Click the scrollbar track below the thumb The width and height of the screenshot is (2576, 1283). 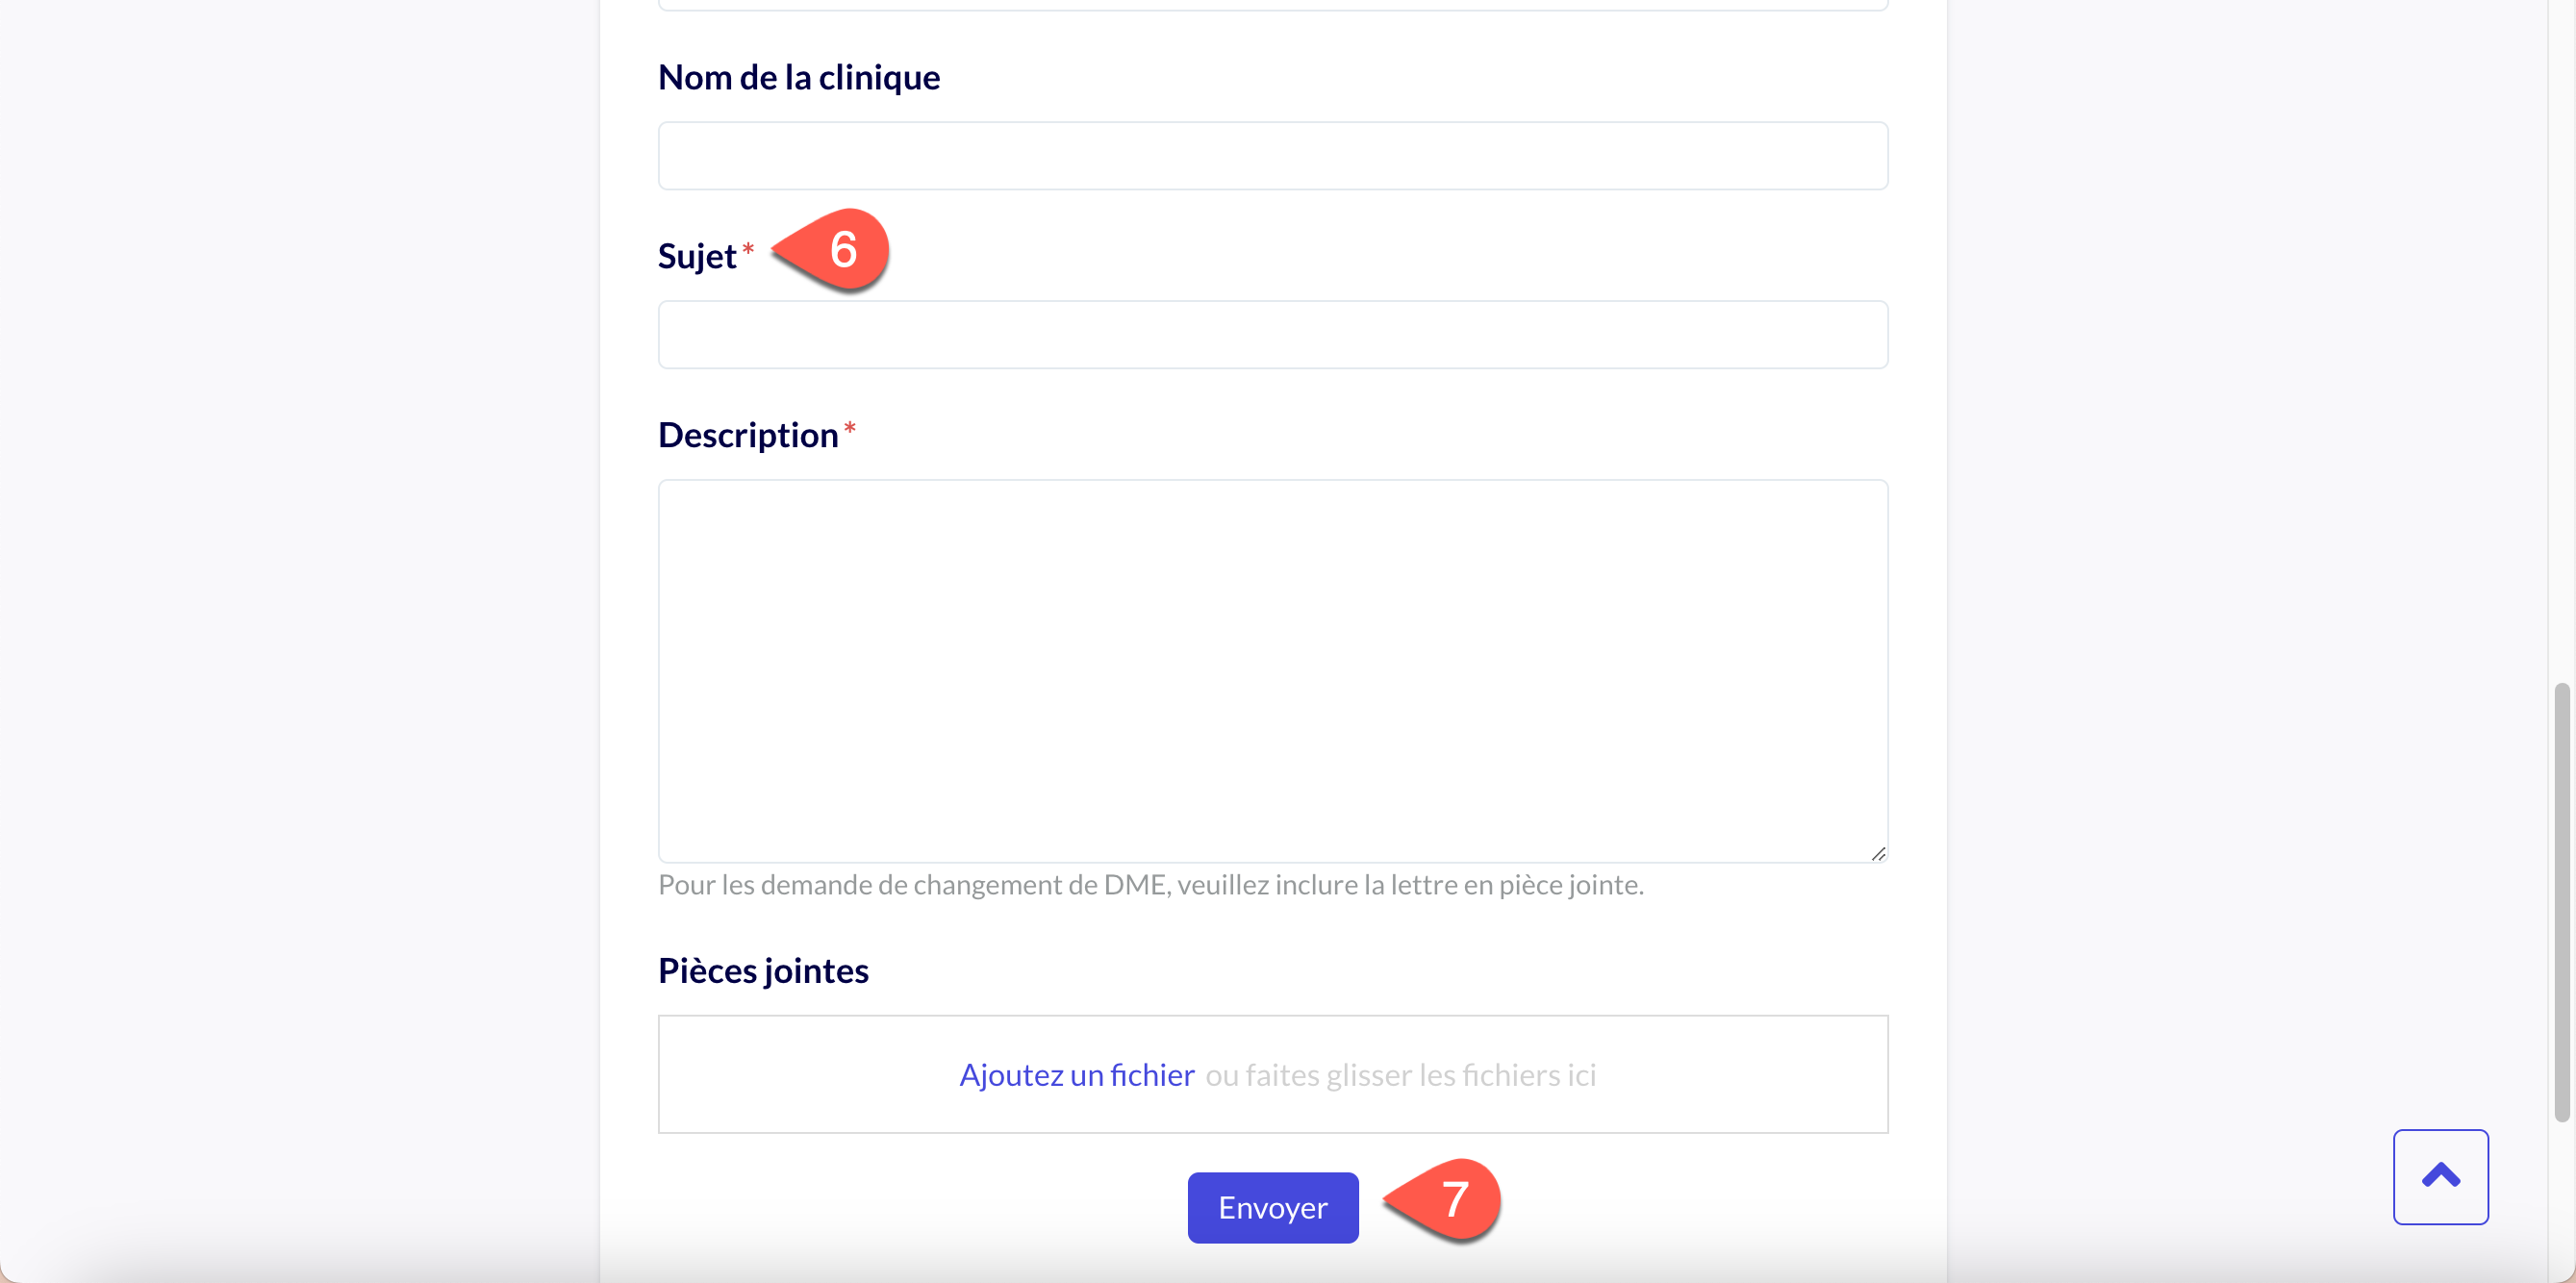(2561, 1200)
